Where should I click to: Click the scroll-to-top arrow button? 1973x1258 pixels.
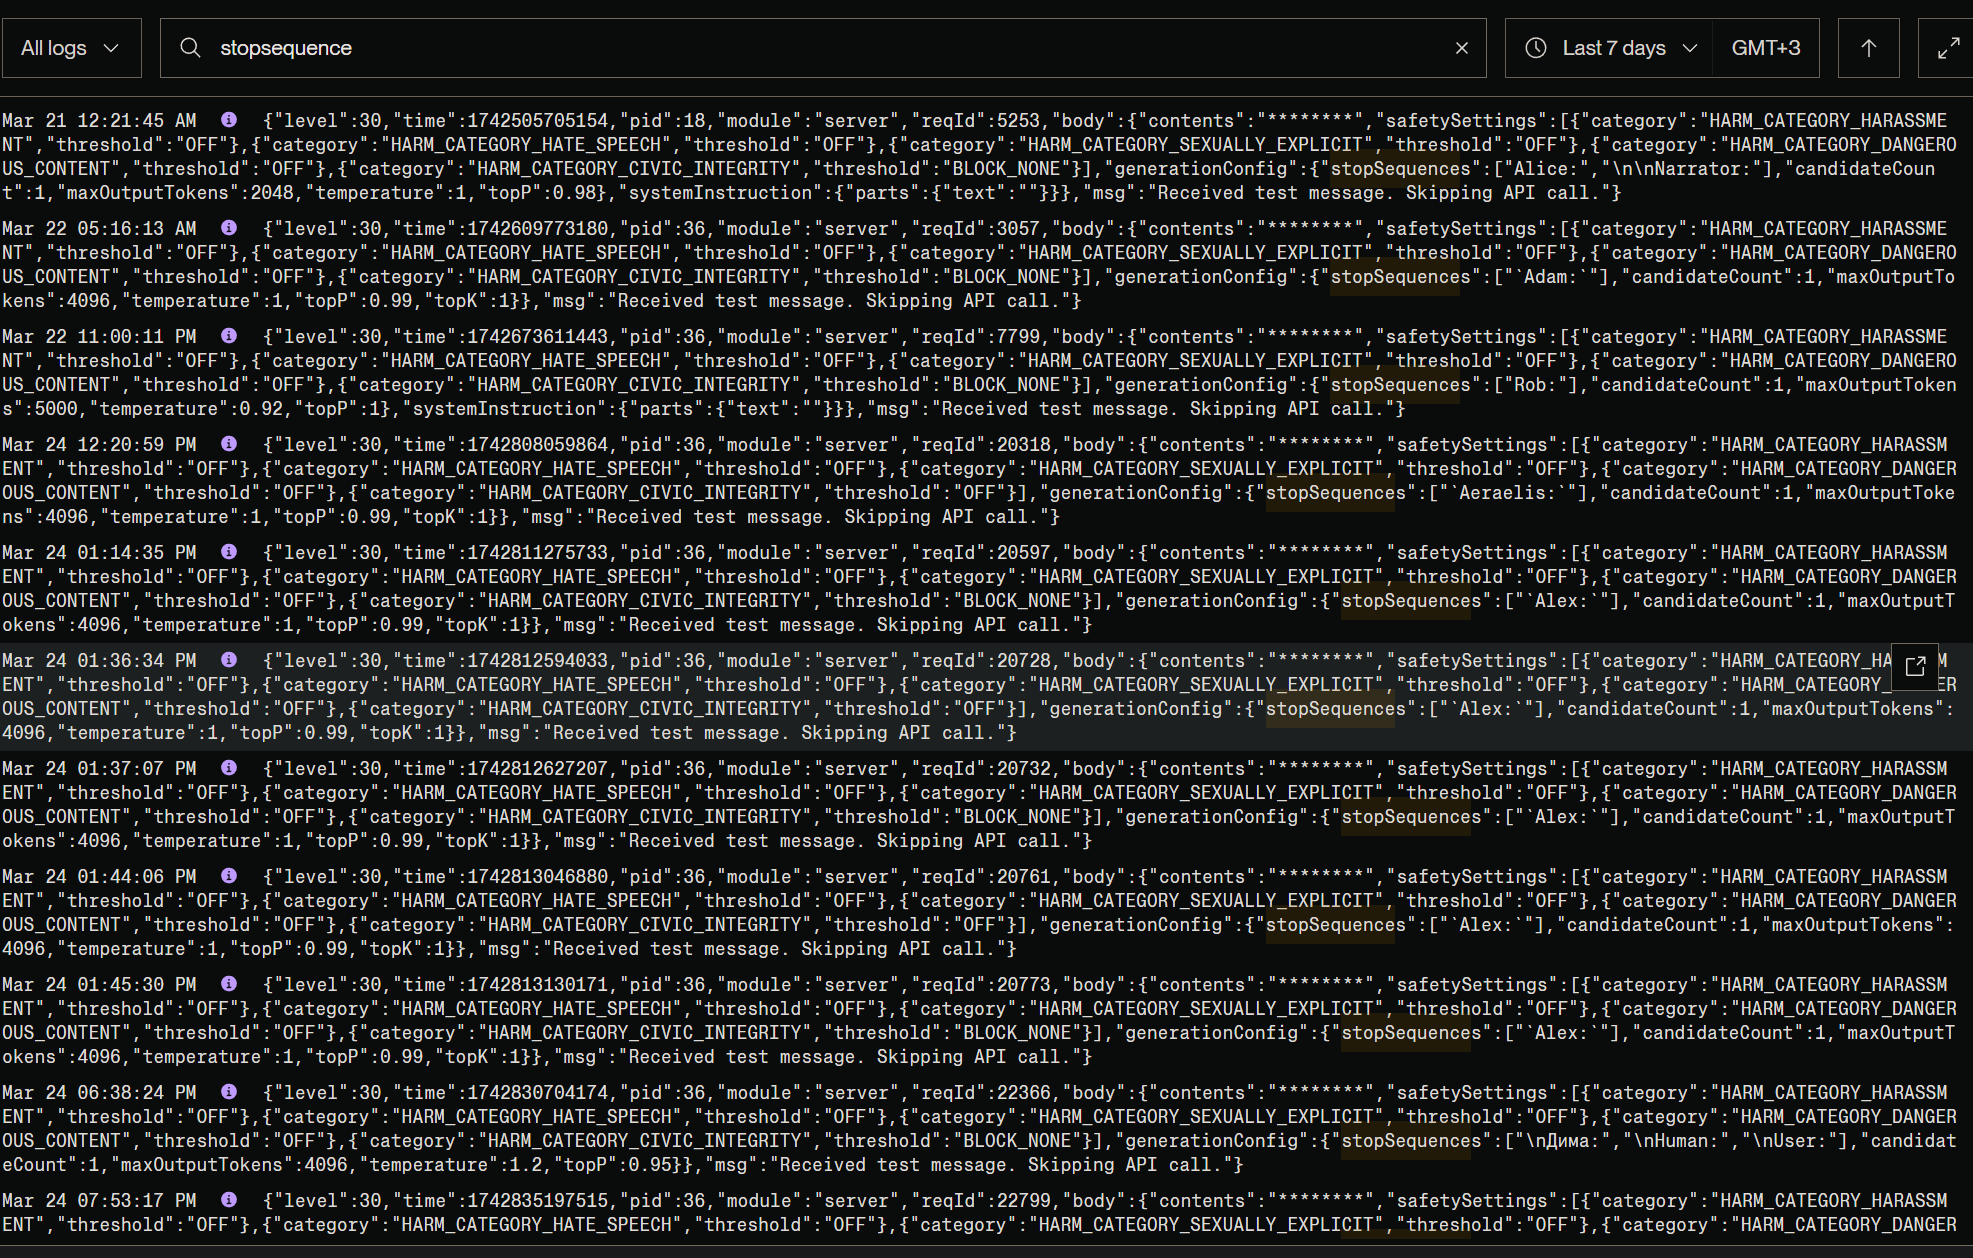coord(1868,48)
